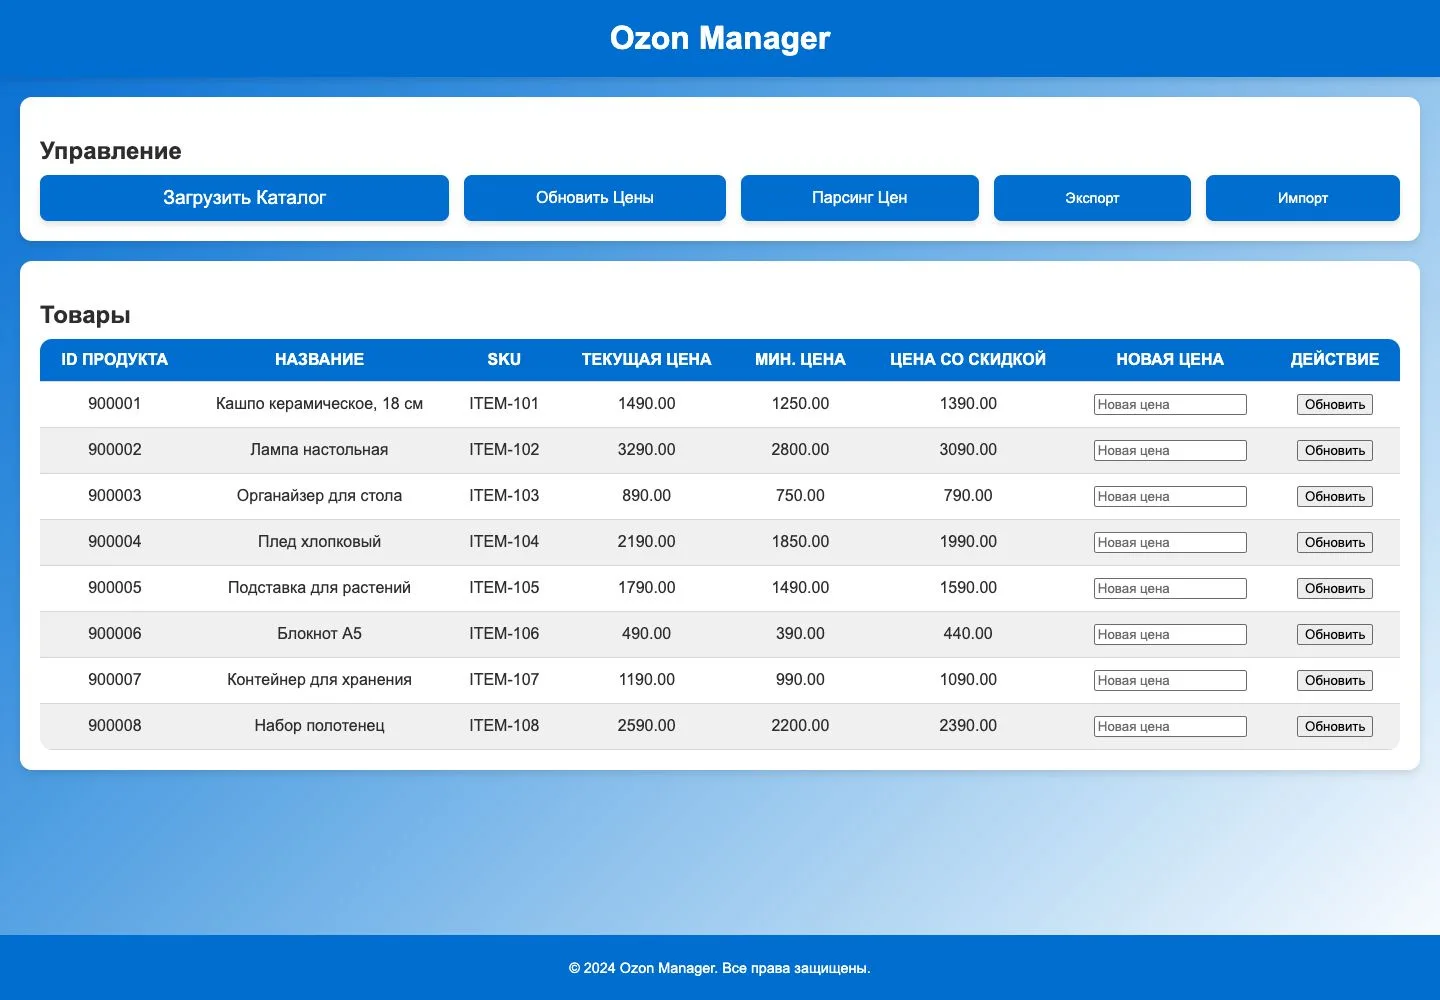Click Обновить in the ITEM-104 row
This screenshot has width=1440, height=1000.
1335,542
